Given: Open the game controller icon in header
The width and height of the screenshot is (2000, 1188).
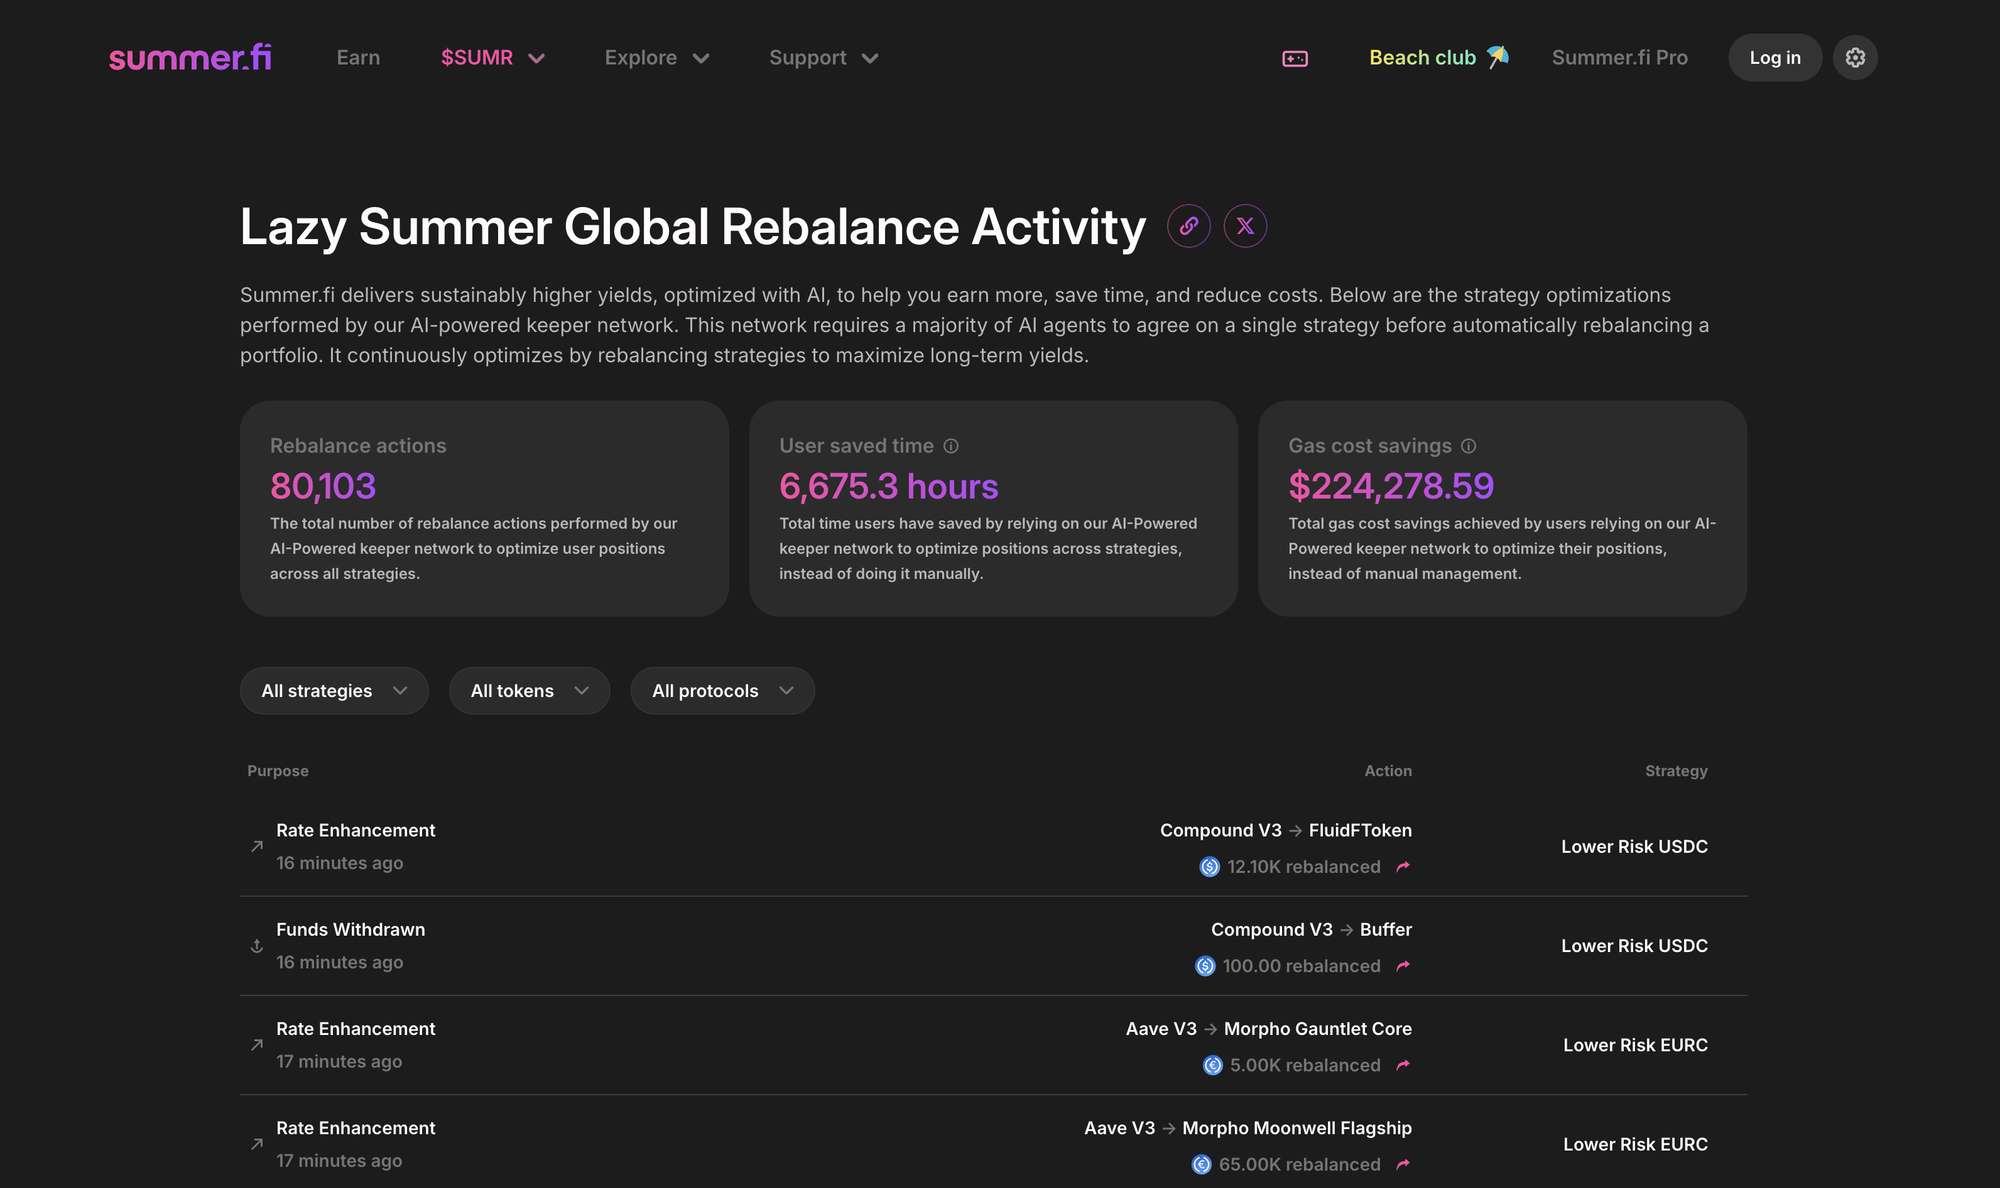Looking at the screenshot, I should 1295,59.
